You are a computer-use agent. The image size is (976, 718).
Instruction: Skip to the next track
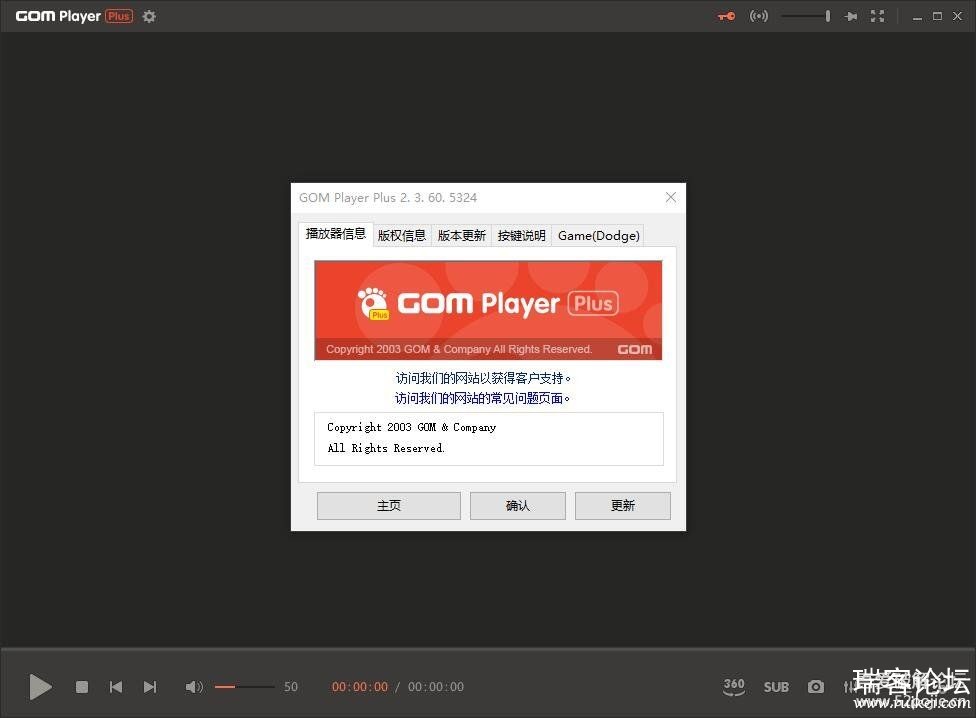pos(150,687)
